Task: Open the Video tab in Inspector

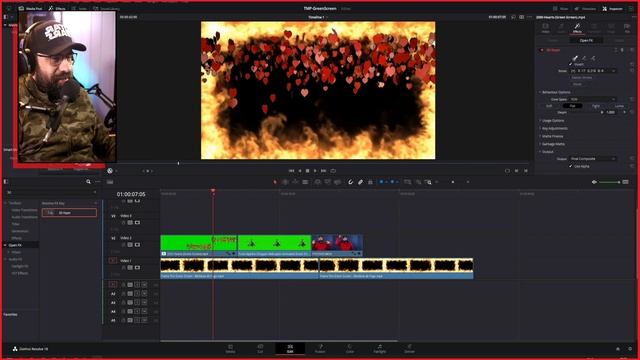Action: point(545,28)
